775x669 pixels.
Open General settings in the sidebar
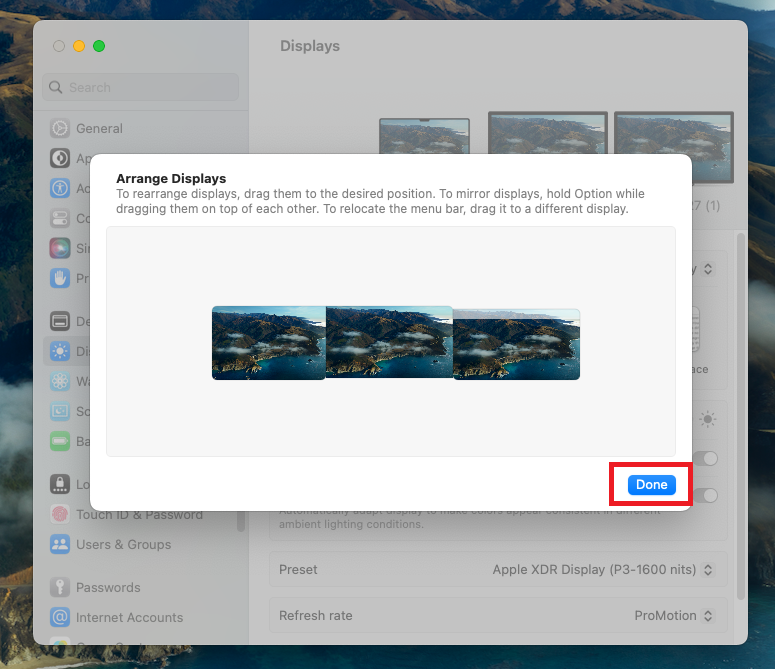pyautogui.click(x=99, y=128)
